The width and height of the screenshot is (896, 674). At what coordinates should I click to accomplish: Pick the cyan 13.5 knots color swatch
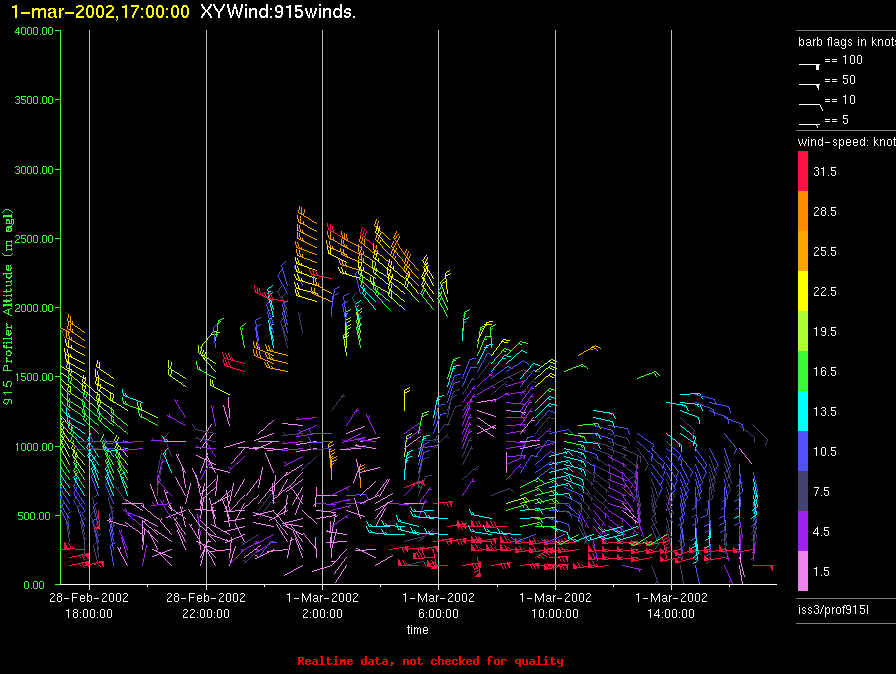(x=803, y=411)
